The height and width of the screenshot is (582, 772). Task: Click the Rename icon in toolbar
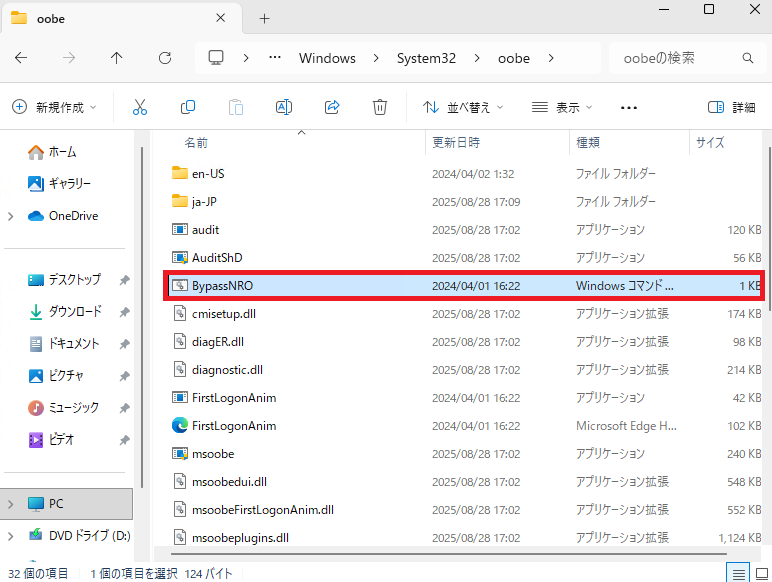(x=284, y=107)
